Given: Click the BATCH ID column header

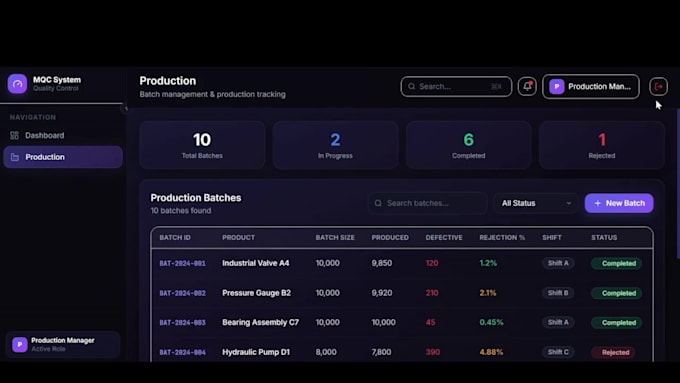Looking at the screenshot, I should pyautogui.click(x=175, y=238).
